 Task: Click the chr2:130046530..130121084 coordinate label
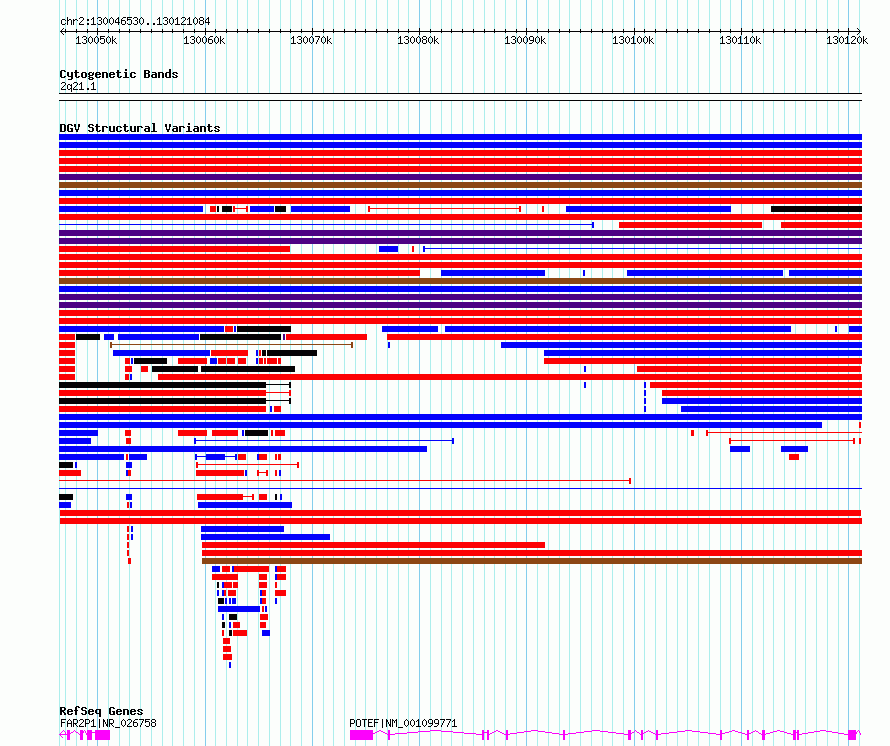(135, 21)
